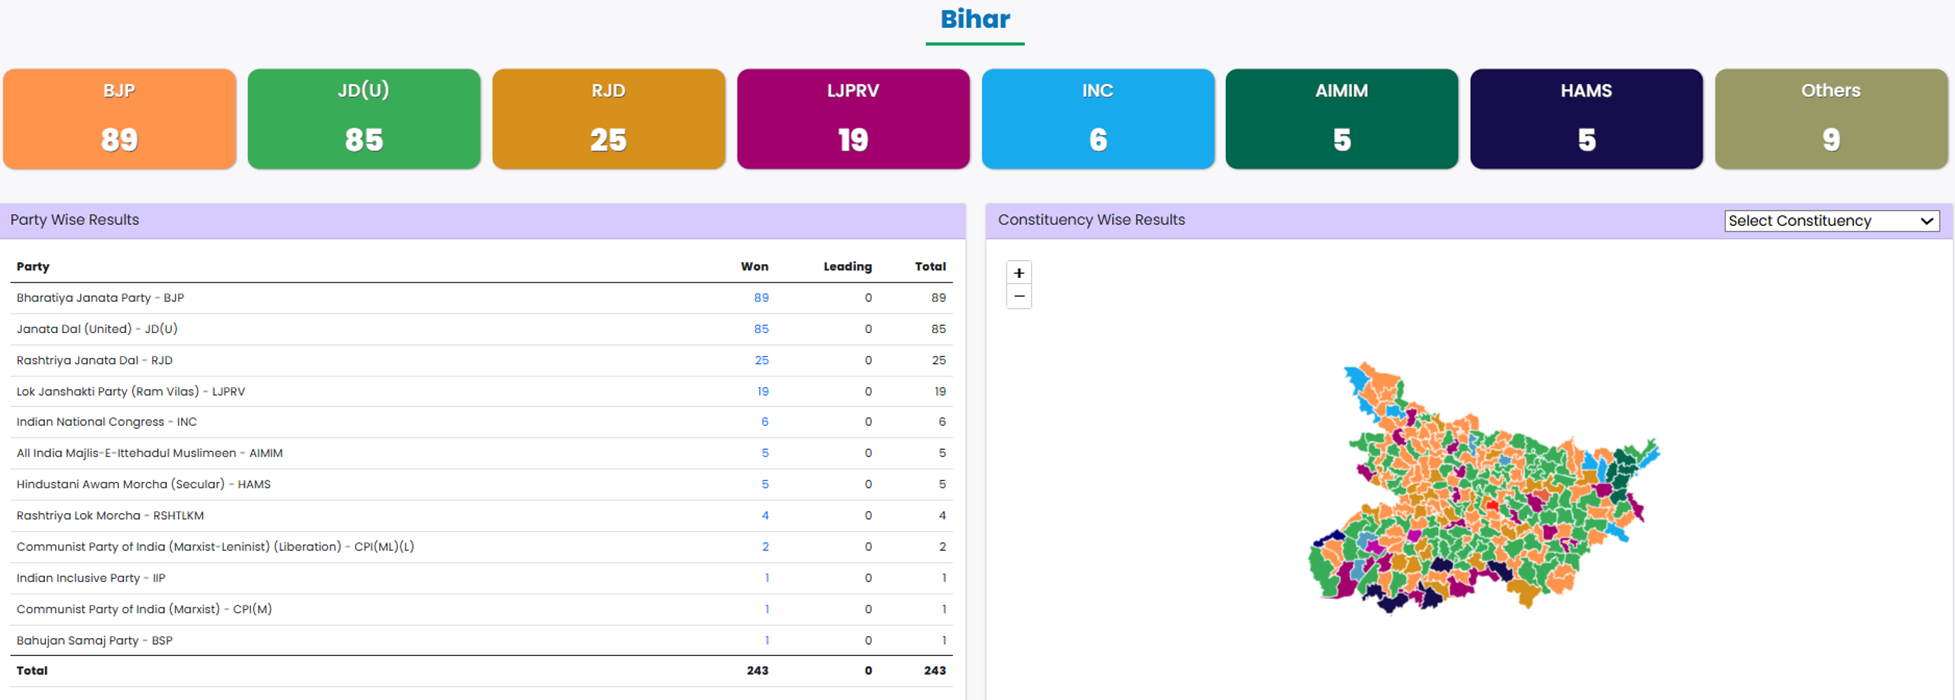Click LJPRV won count link 19
The height and width of the screenshot is (700, 1955).
(x=762, y=392)
